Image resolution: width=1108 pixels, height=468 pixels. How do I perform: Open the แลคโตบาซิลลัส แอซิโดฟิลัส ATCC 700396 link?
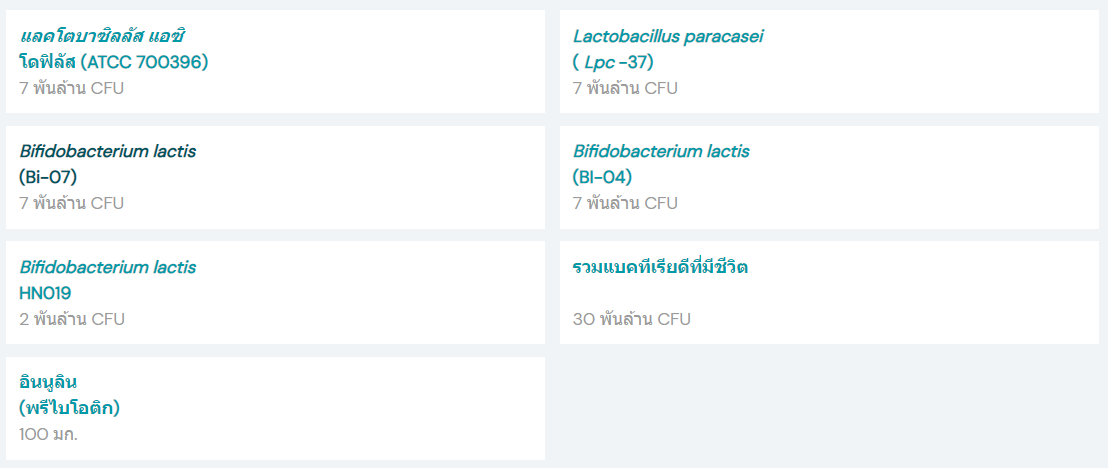click(x=114, y=49)
